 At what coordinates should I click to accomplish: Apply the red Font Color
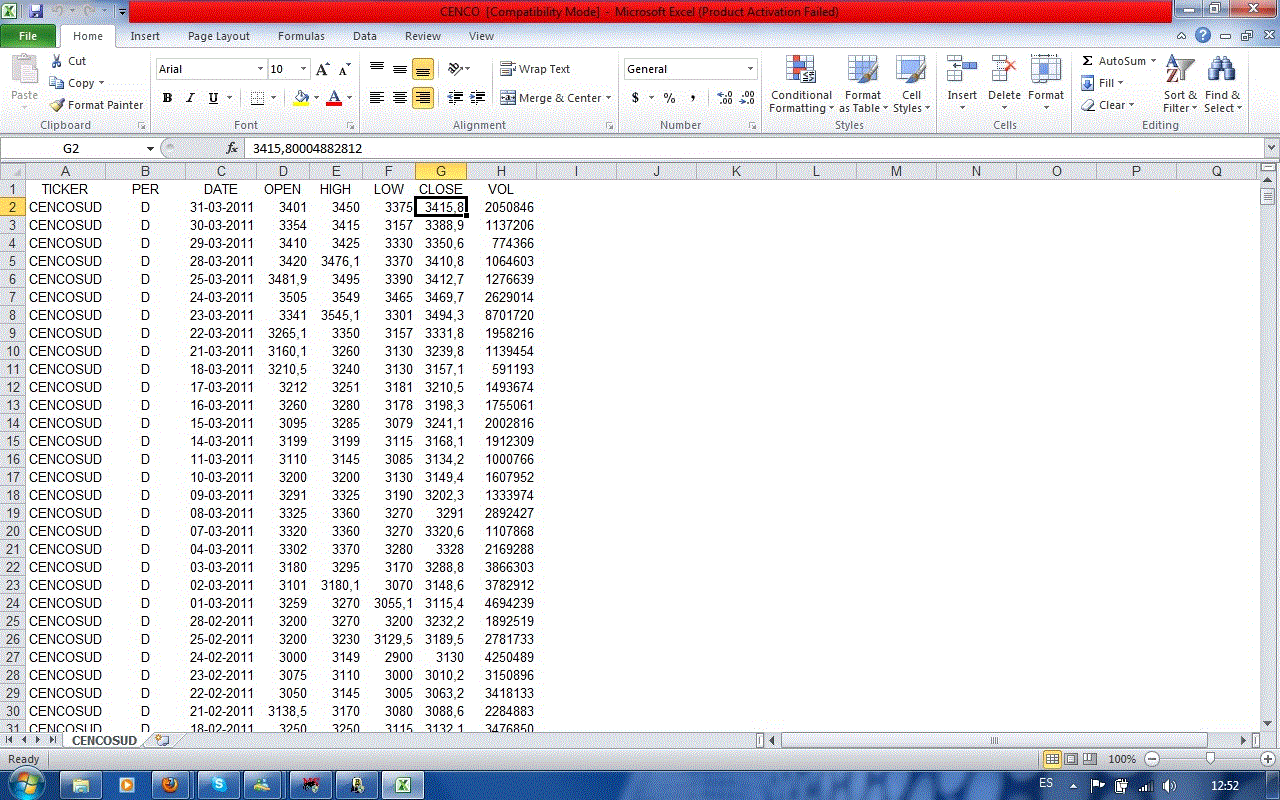(334, 98)
